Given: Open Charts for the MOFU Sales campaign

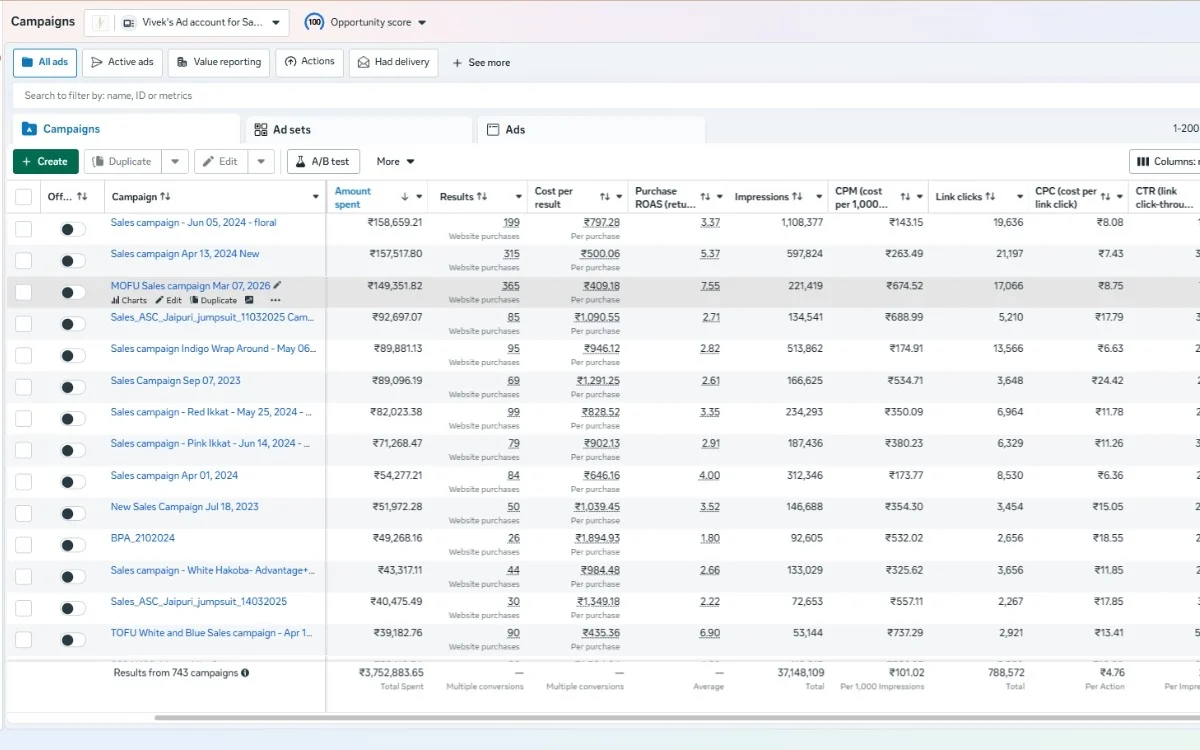Looking at the screenshot, I should 129,300.
